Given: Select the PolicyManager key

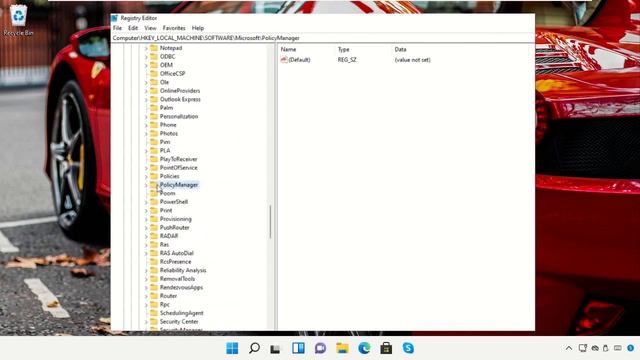Looking at the screenshot, I should click(179, 185).
